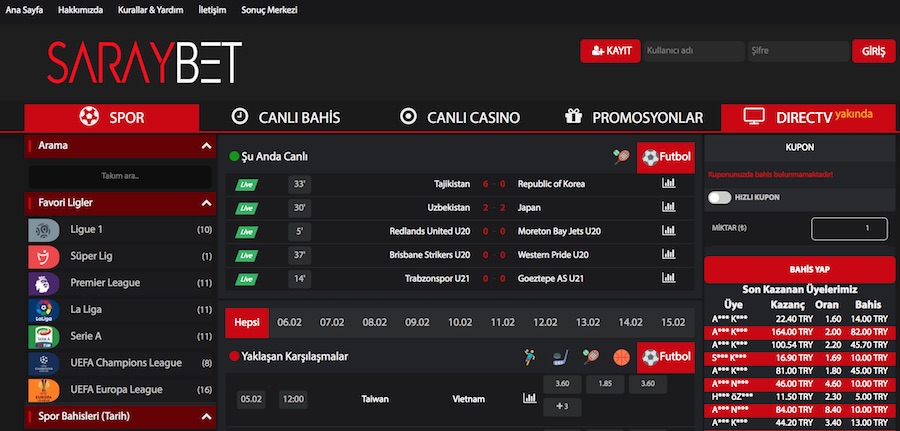The height and width of the screenshot is (431, 900).
Task: Open UEFA Europa League row
Action: coord(121,390)
